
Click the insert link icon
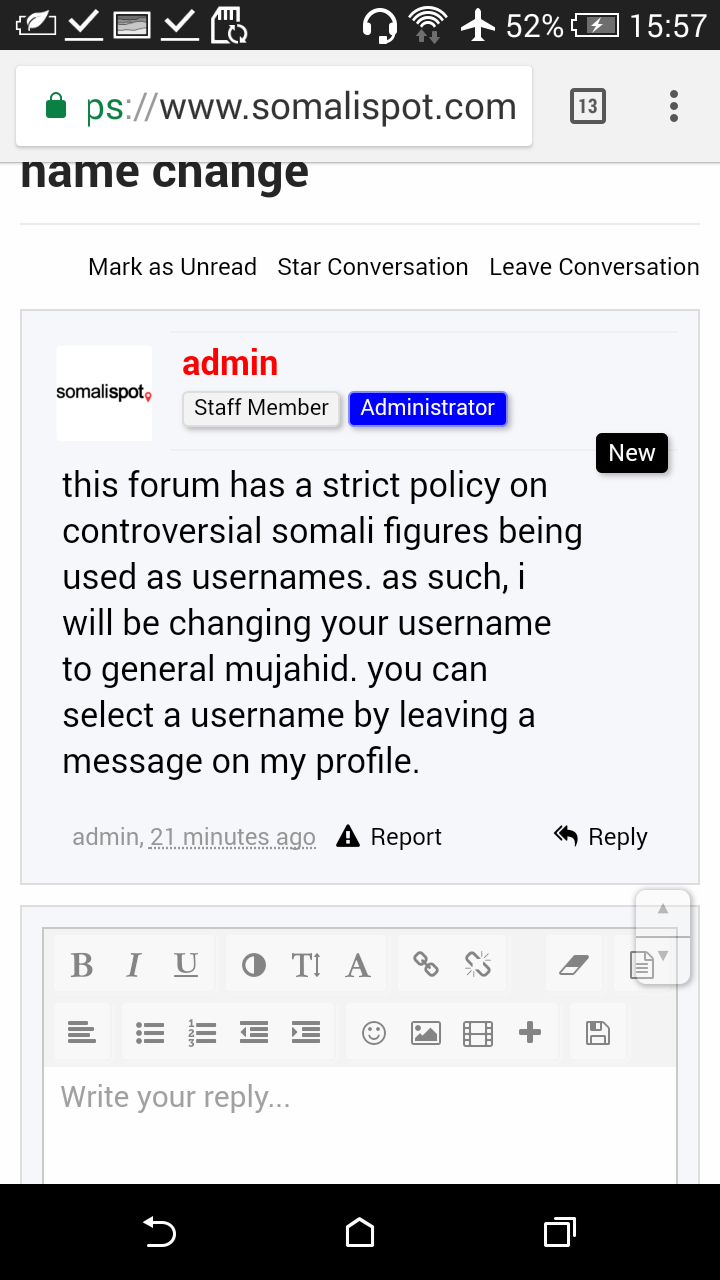click(x=426, y=965)
